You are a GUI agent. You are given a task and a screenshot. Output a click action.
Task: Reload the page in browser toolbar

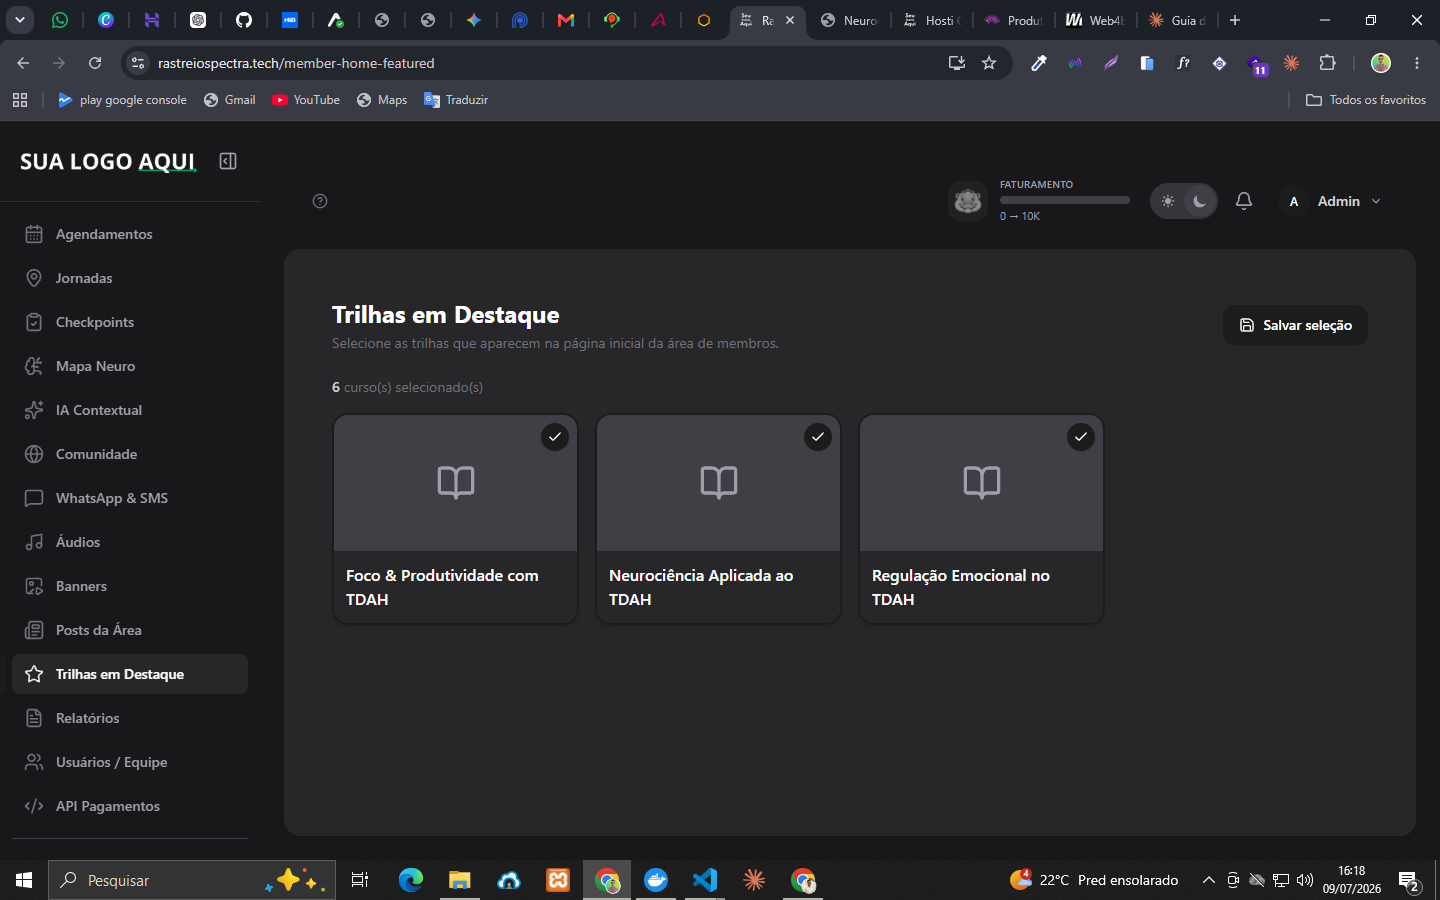tap(95, 63)
